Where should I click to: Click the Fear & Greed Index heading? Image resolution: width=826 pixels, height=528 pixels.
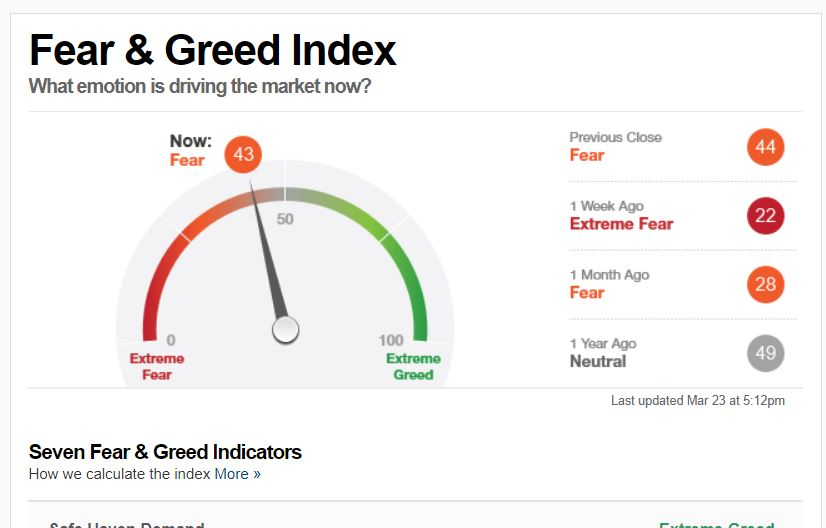click(213, 51)
